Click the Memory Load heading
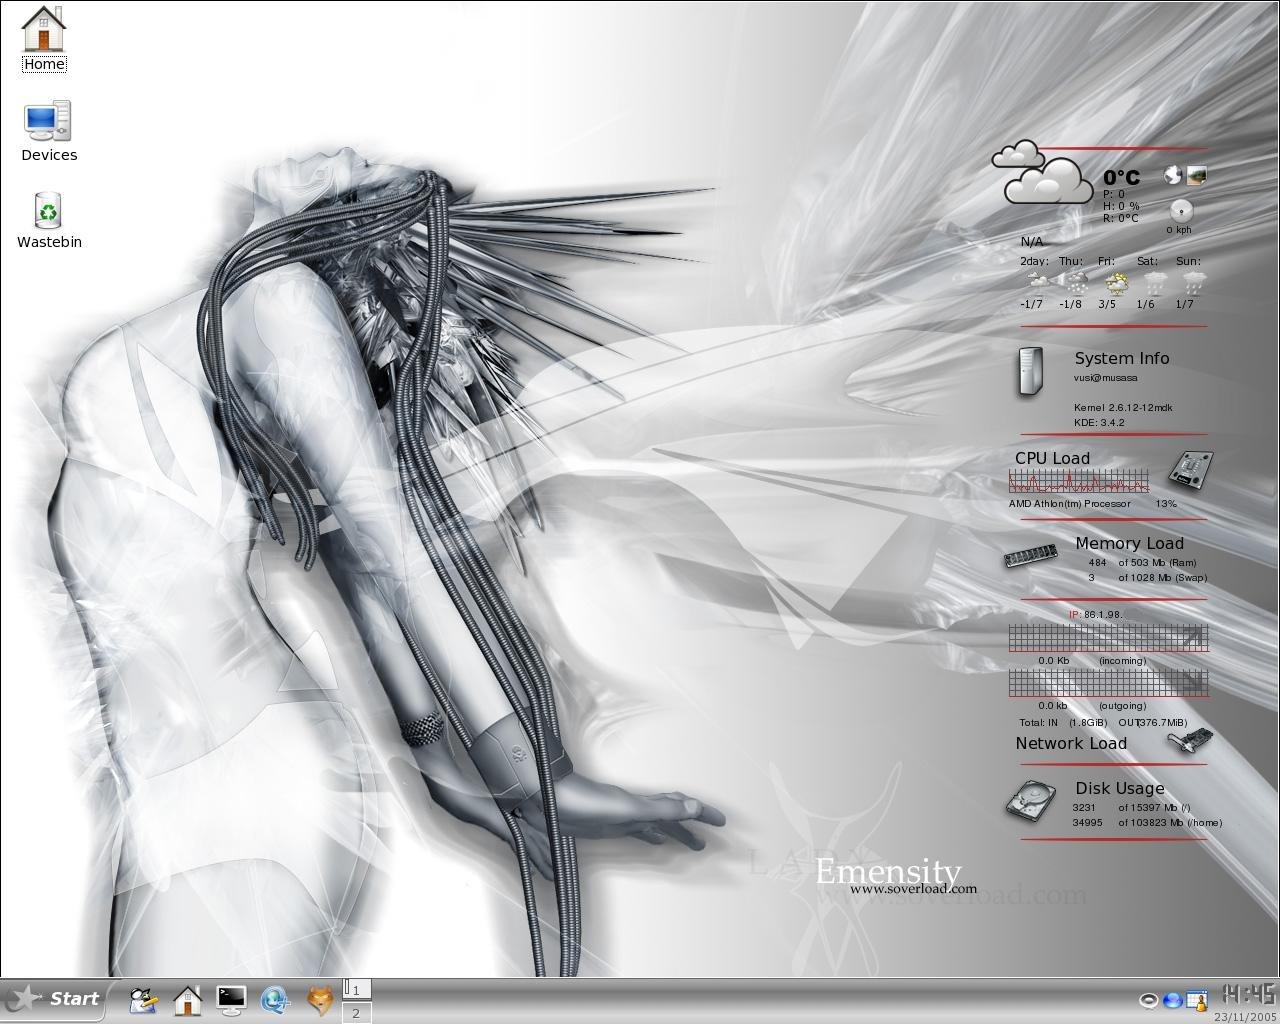The height and width of the screenshot is (1024, 1280). [x=1129, y=543]
